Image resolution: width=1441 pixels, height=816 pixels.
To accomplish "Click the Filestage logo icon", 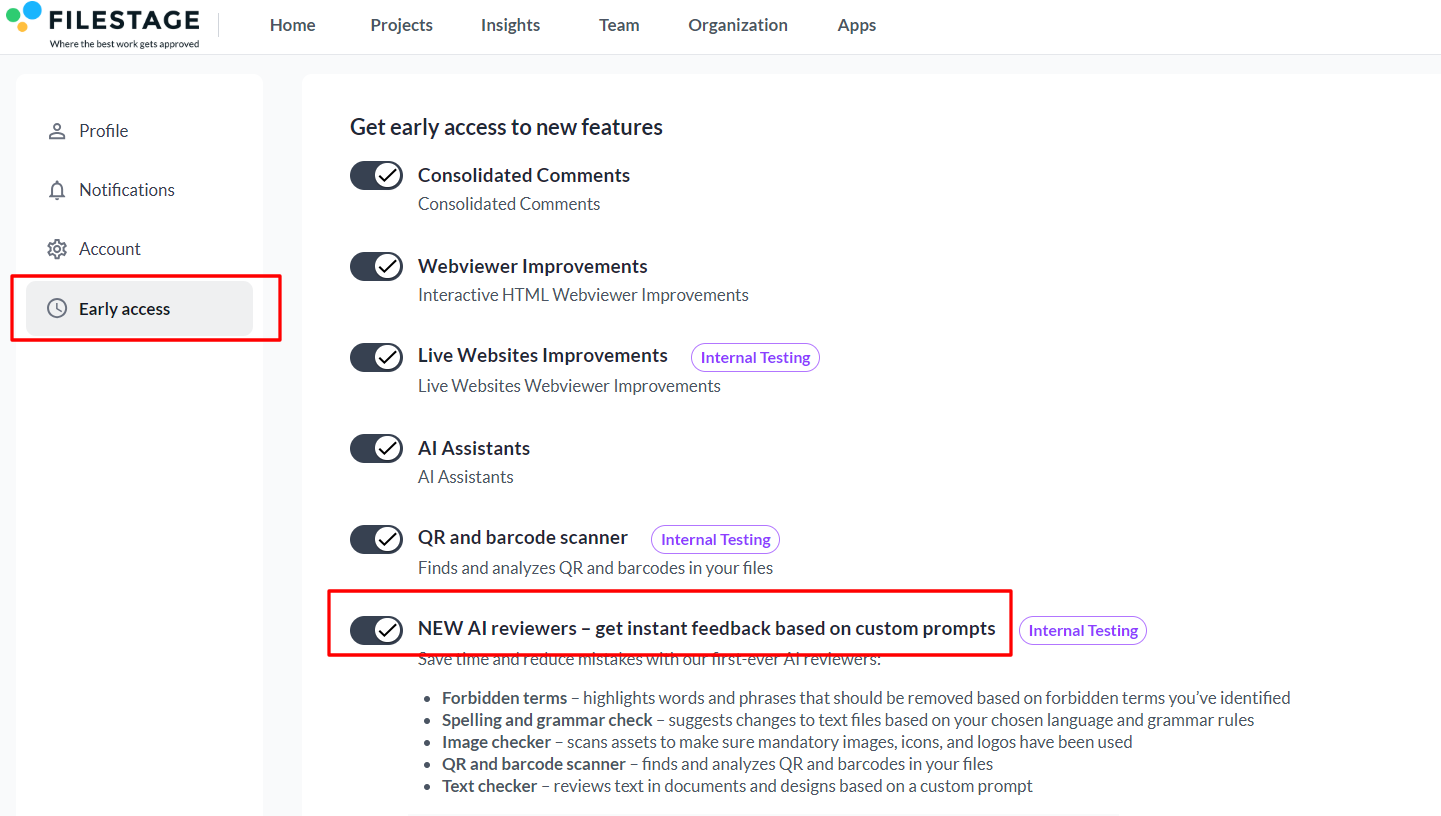I will point(23,18).
